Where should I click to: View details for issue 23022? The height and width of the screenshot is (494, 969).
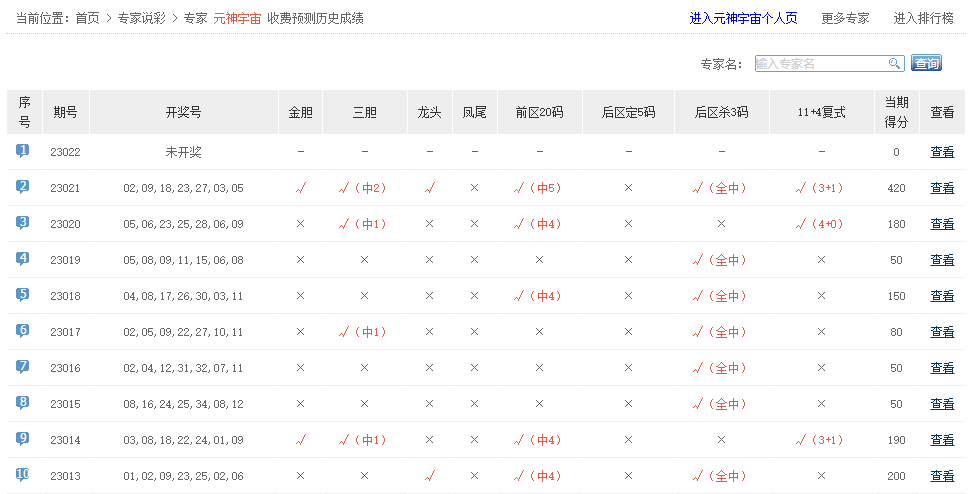(942, 152)
